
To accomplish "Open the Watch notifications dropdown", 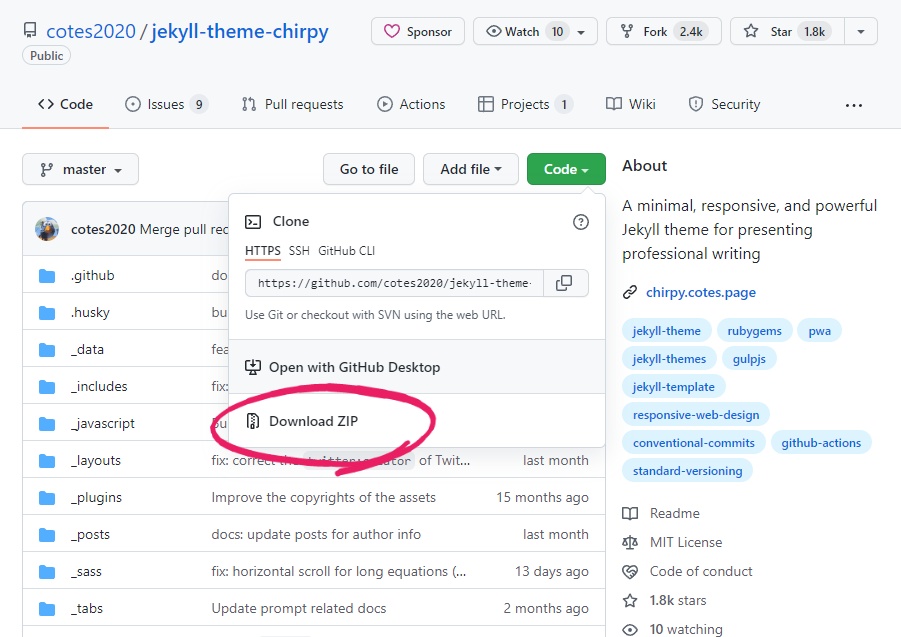I will coord(535,31).
